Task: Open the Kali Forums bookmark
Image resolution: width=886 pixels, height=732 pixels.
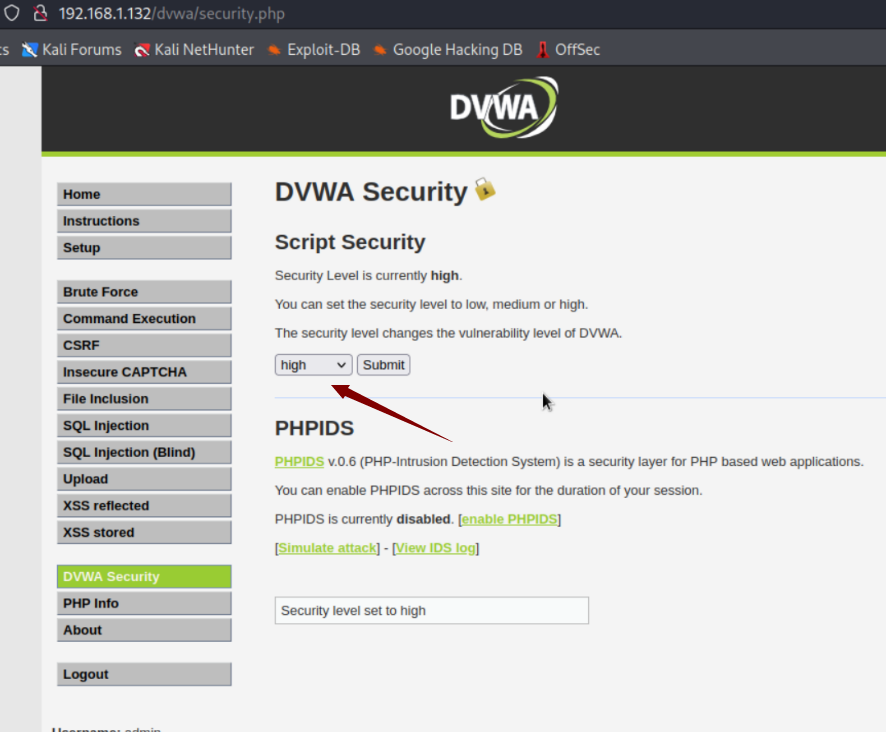Action: click(x=71, y=50)
